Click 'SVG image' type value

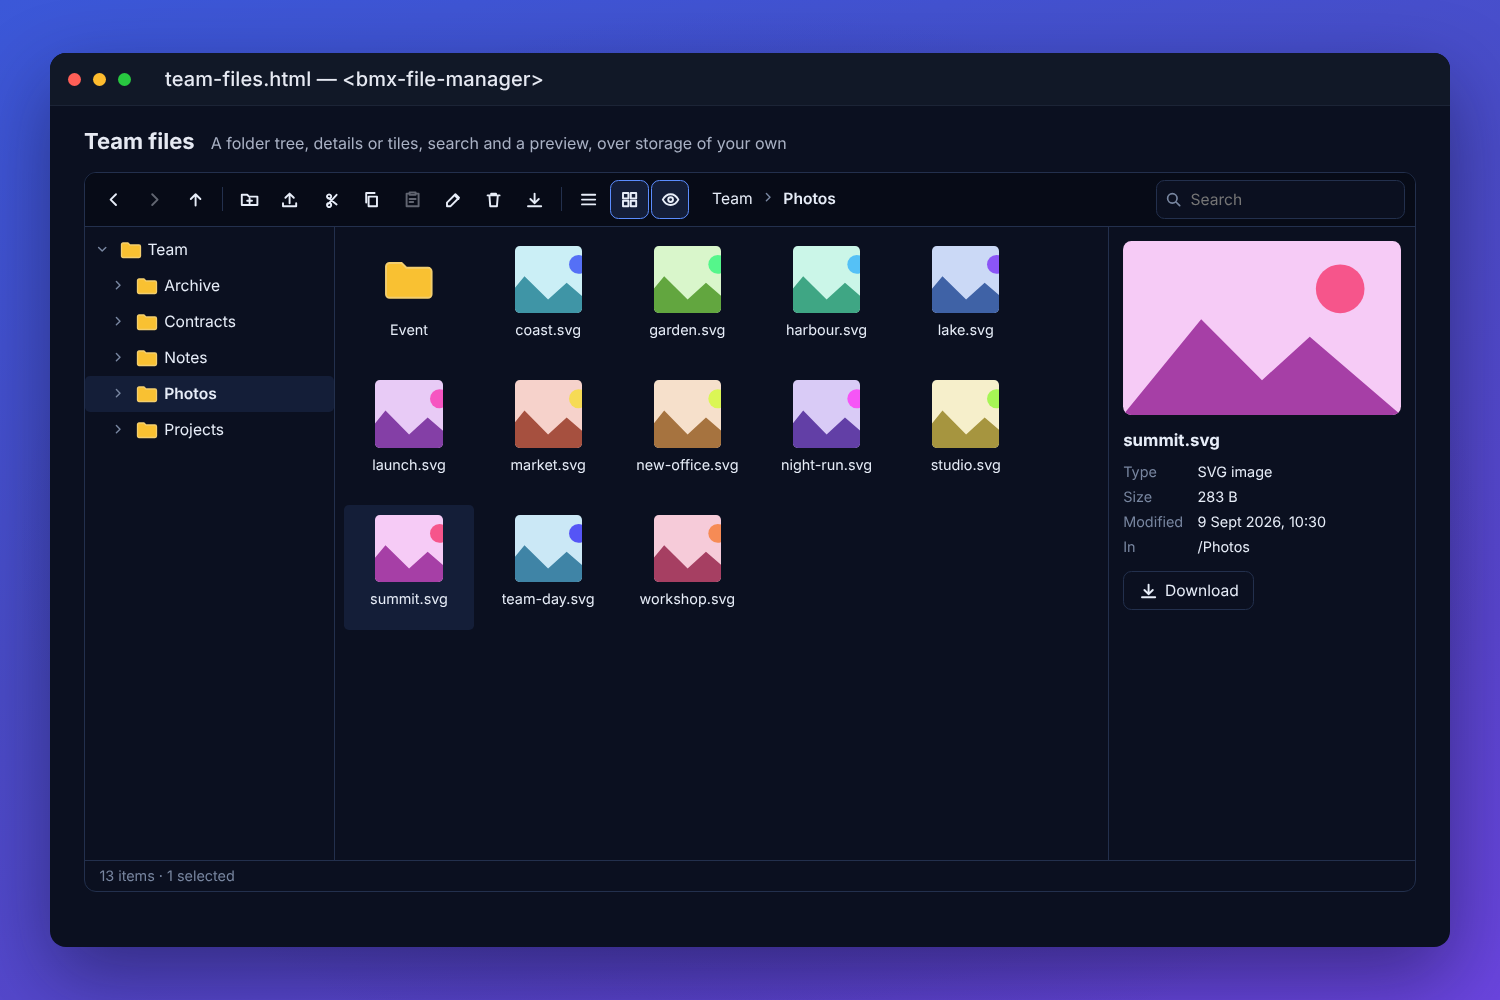1234,472
